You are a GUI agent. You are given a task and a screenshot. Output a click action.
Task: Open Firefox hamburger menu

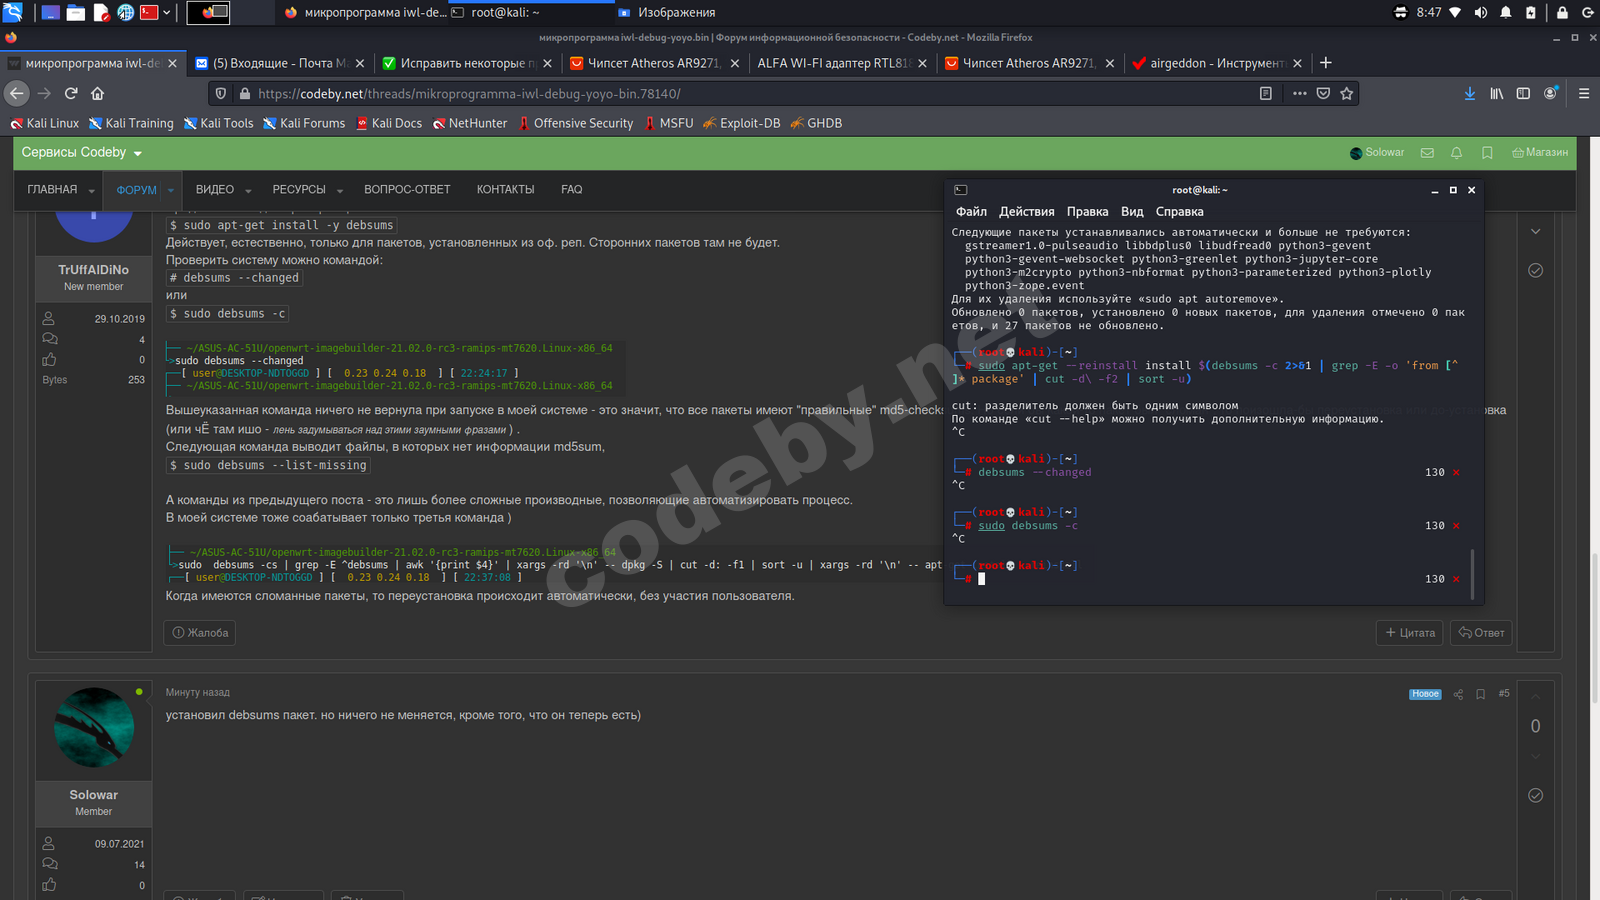[x=1584, y=93]
